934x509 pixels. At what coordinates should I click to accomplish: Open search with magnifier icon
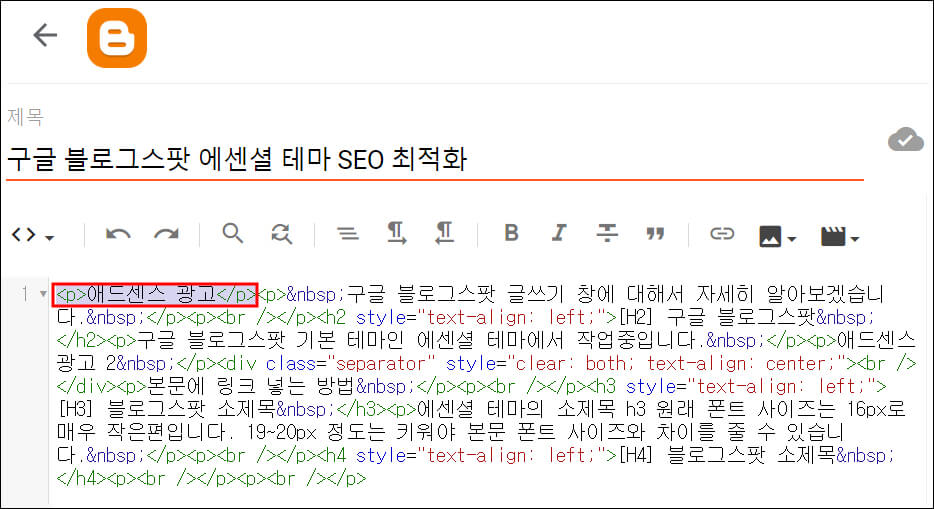[233, 233]
